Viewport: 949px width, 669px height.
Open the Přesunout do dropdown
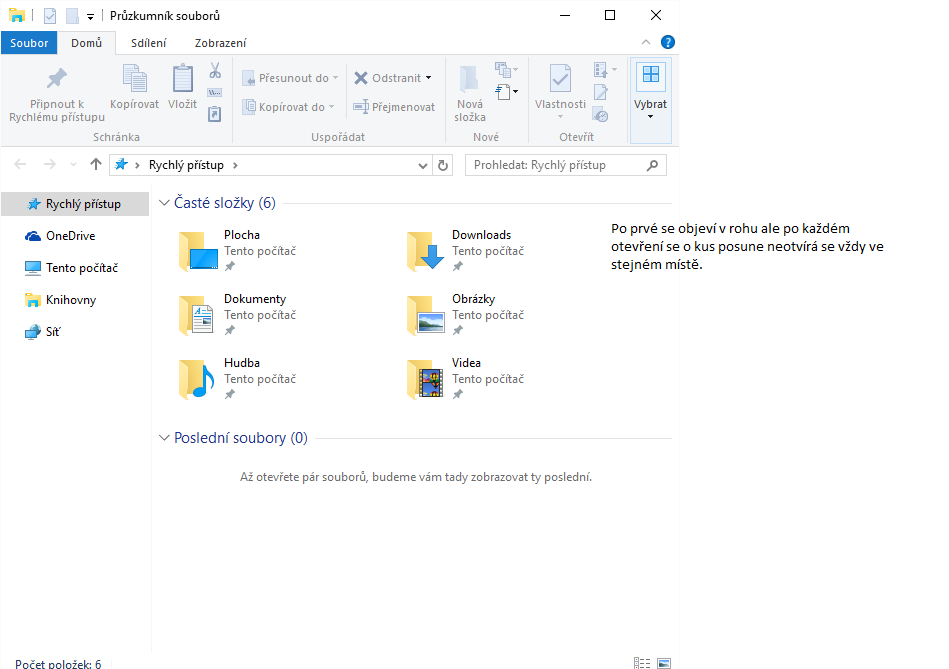[290, 78]
